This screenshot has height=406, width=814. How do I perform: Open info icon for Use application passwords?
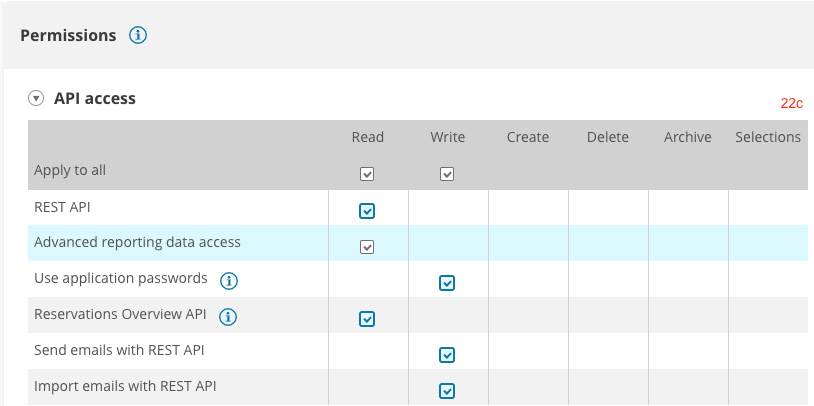click(x=229, y=280)
